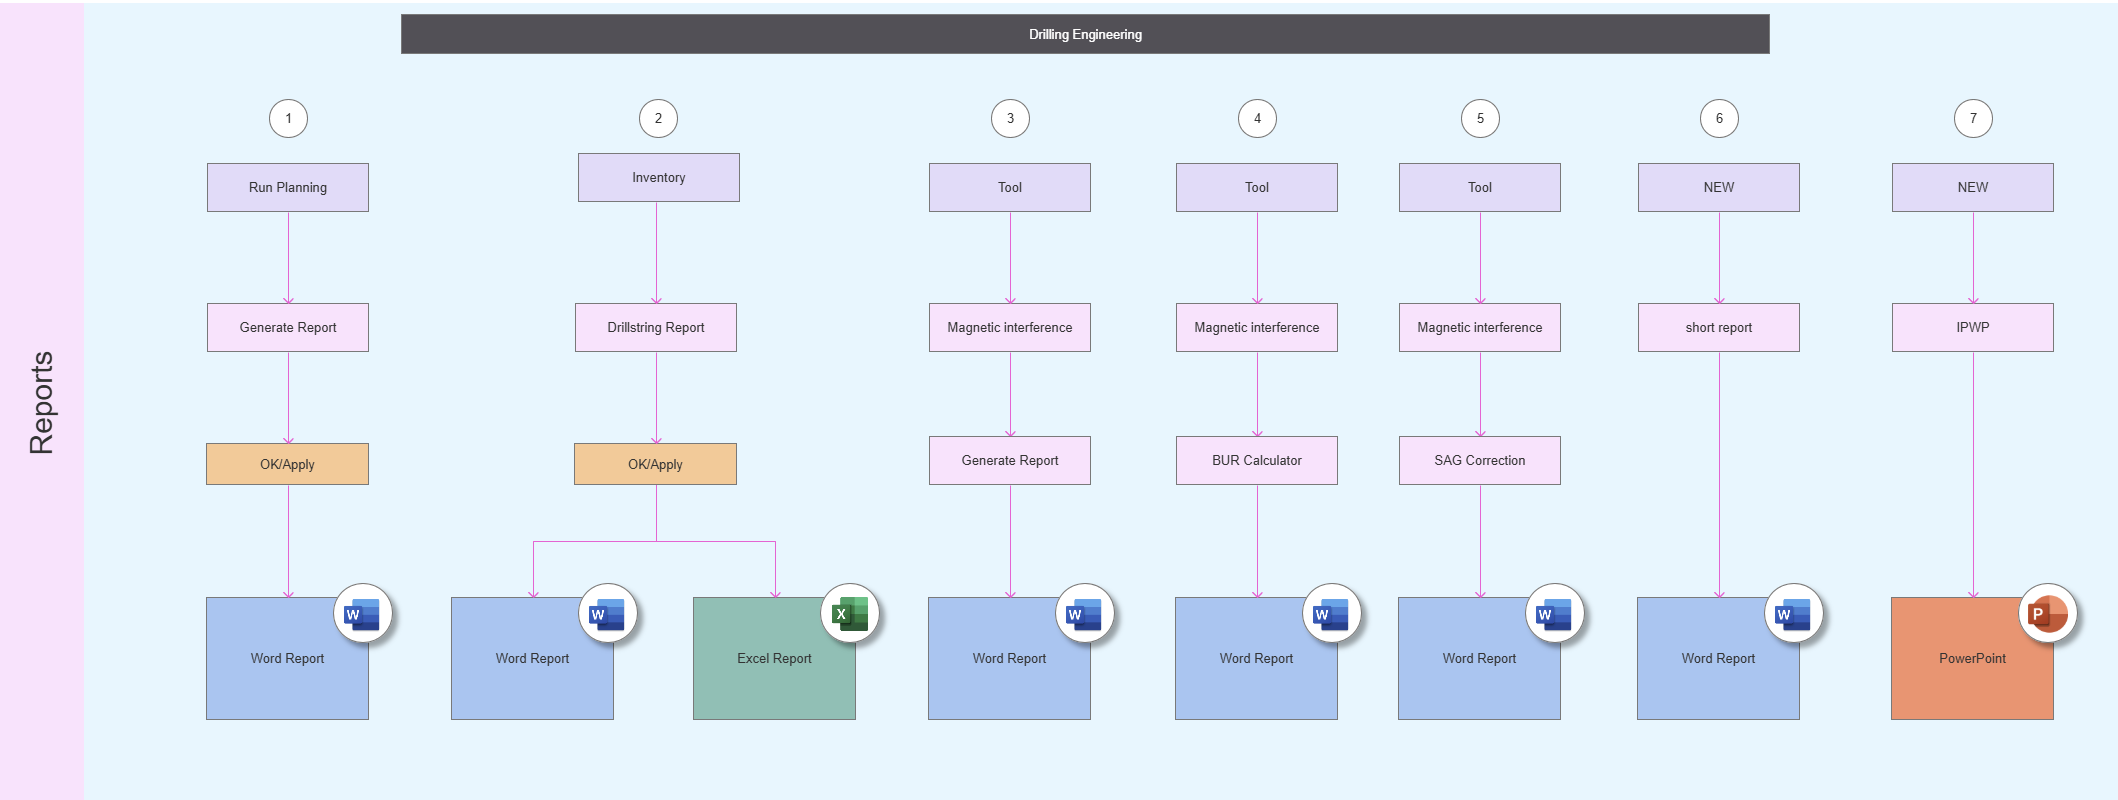The image size is (2118, 800).
Task: Select the circled number 2 marker
Action: (x=658, y=118)
